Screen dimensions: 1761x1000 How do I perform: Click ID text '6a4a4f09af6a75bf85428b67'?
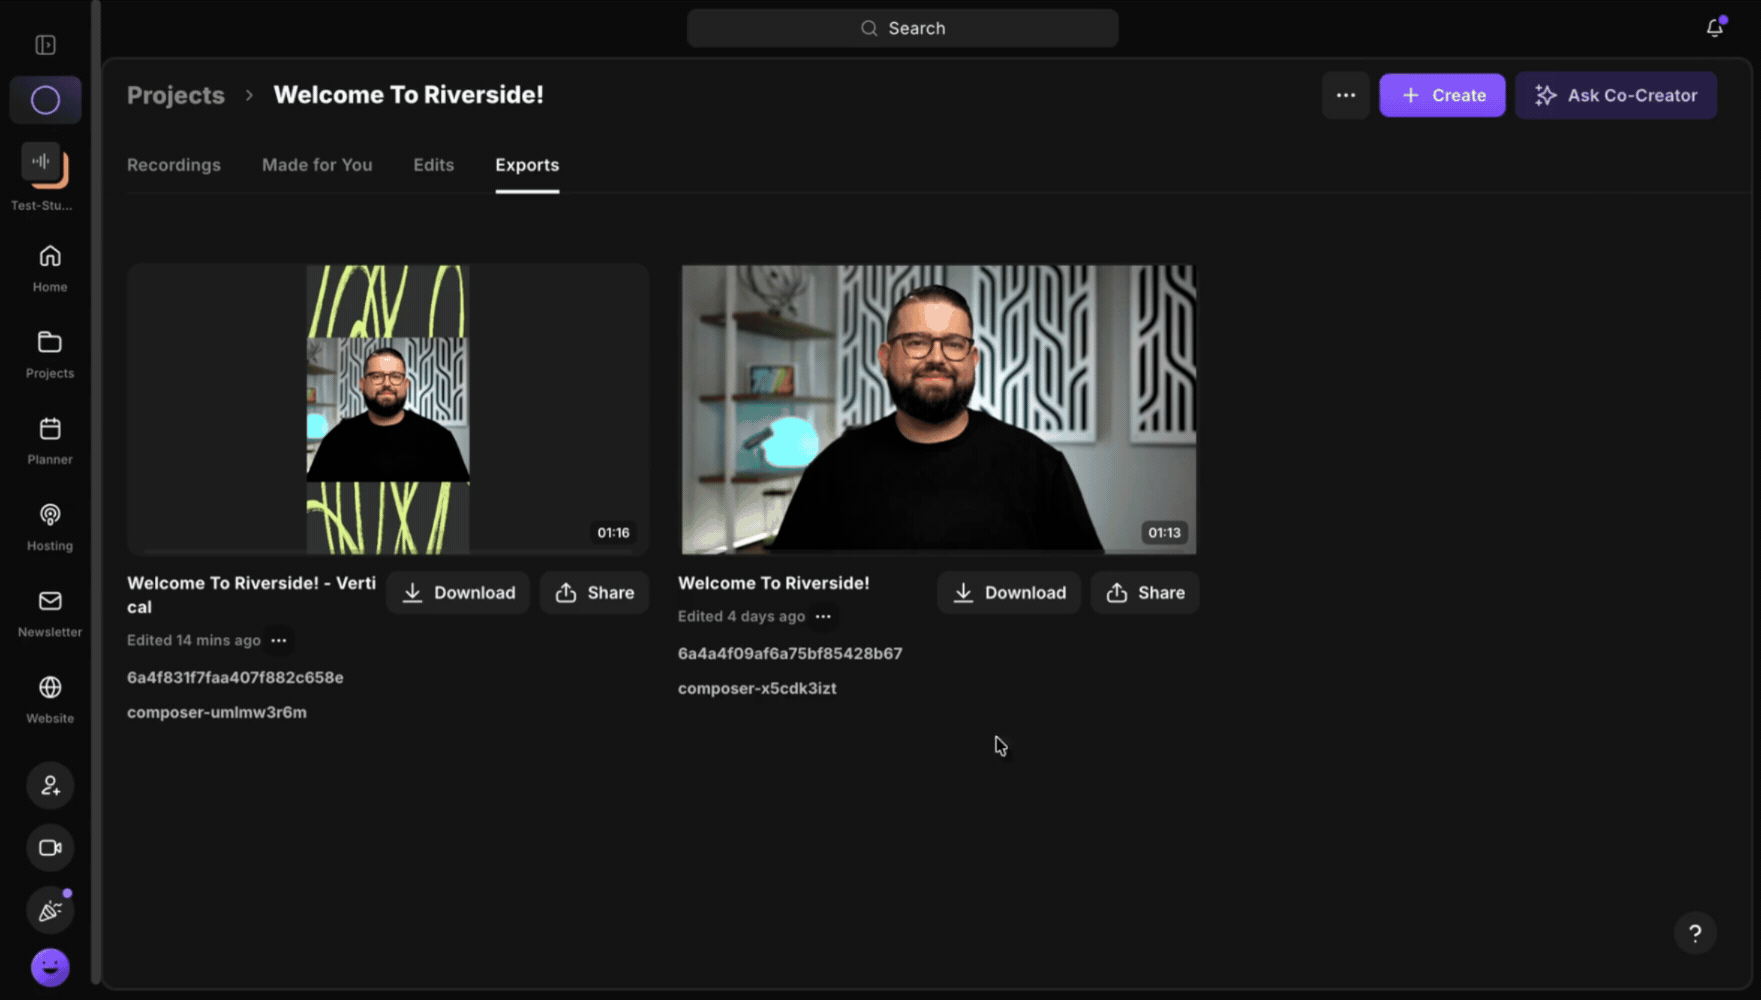coord(790,653)
